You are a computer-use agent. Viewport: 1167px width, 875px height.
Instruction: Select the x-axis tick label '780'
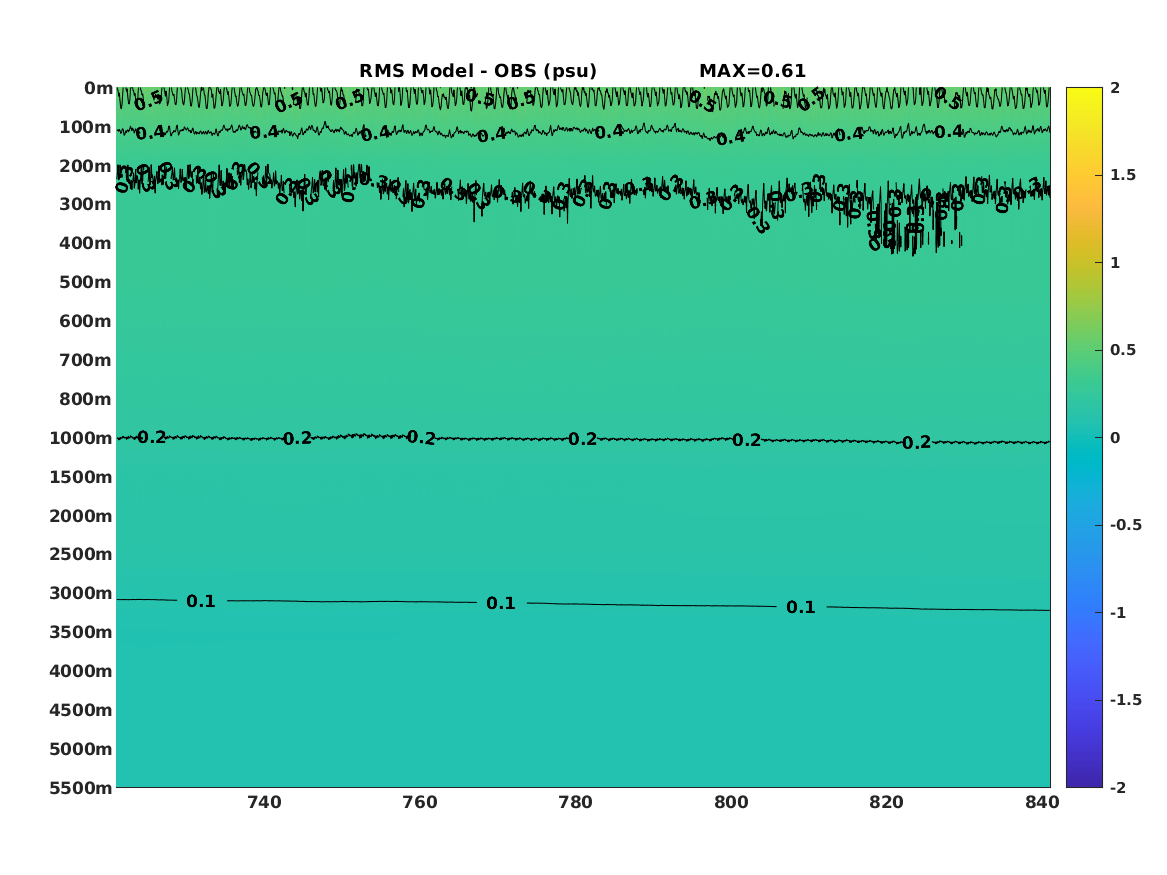575,802
